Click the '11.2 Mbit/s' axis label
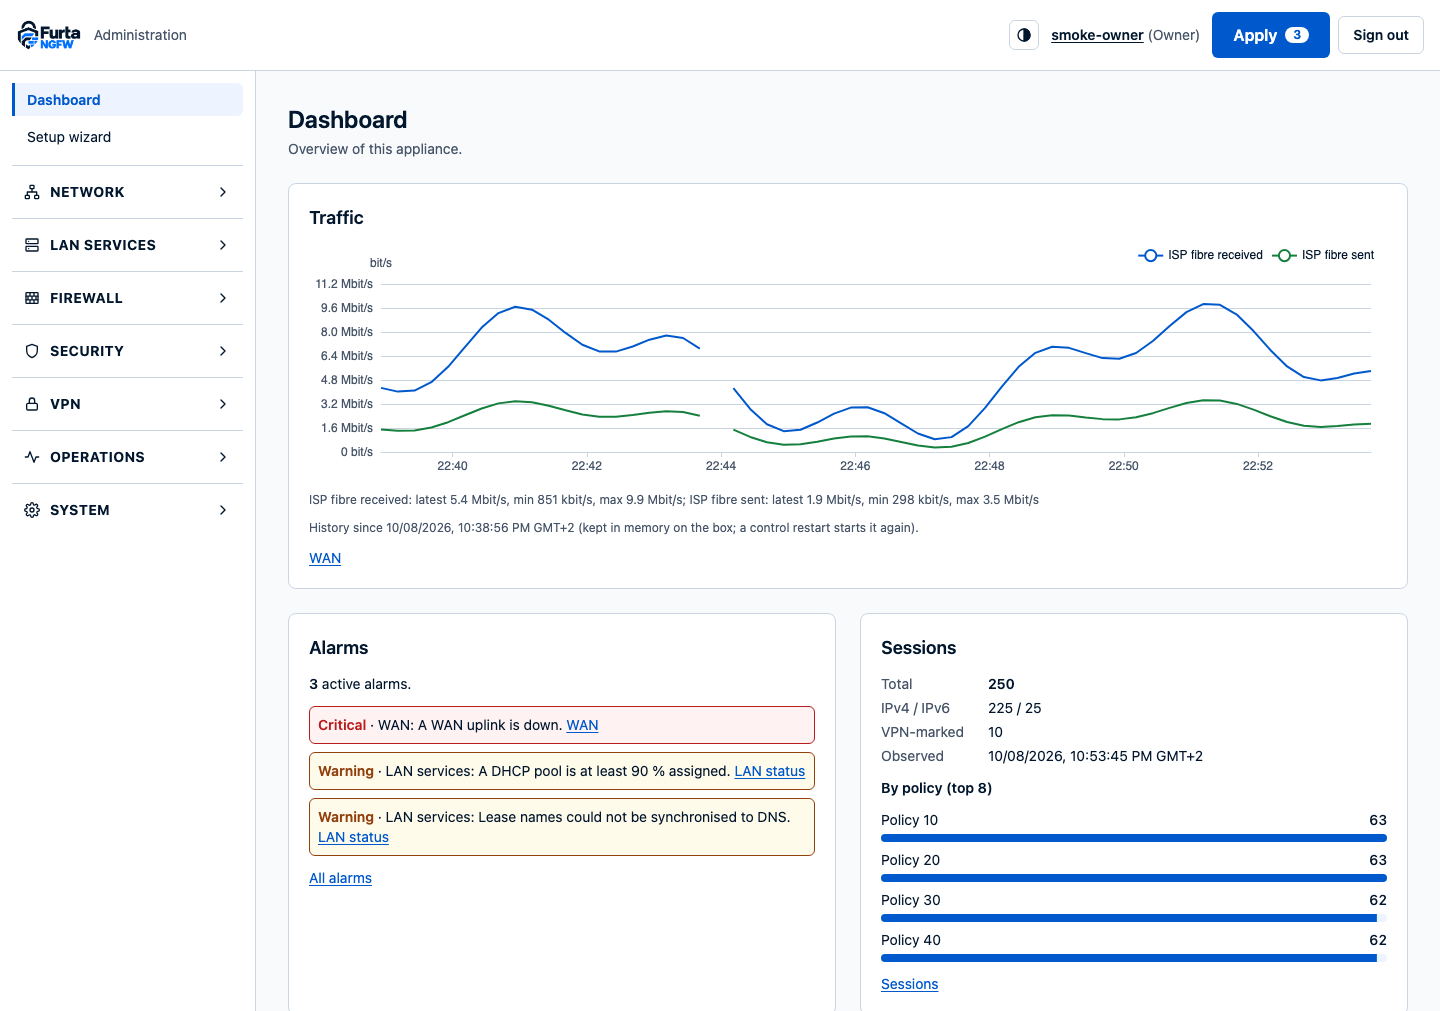Image resolution: width=1440 pixels, height=1011 pixels. point(344,284)
